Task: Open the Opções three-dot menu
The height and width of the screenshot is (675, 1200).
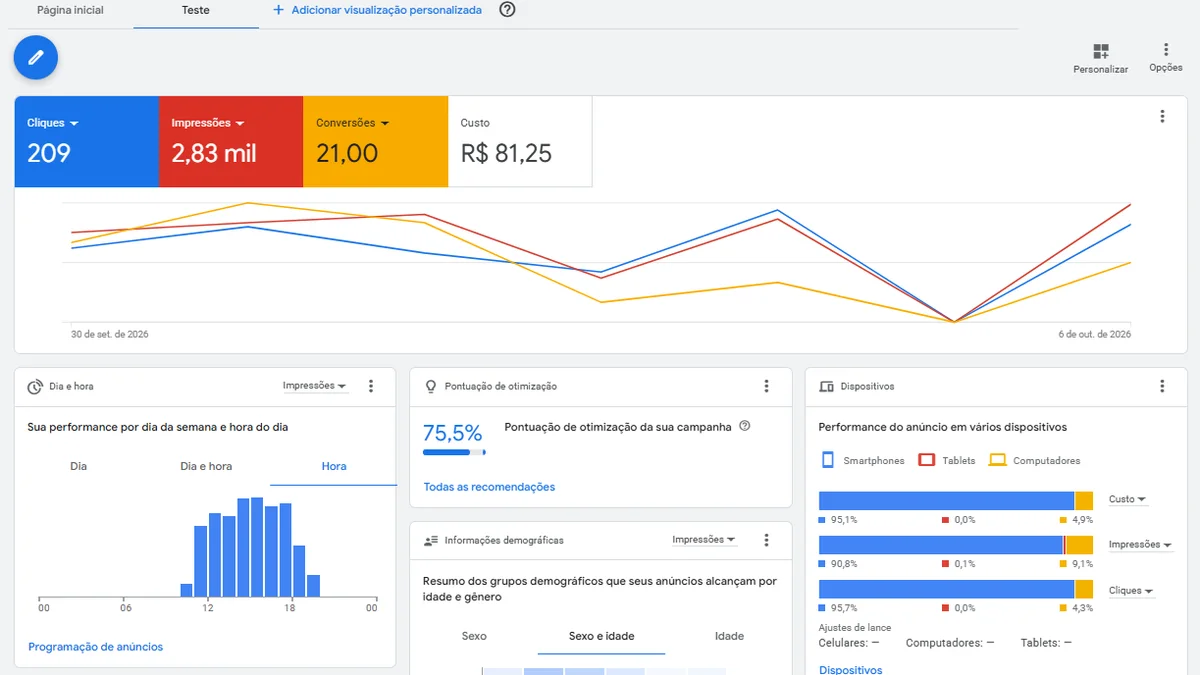Action: pos(1166,49)
